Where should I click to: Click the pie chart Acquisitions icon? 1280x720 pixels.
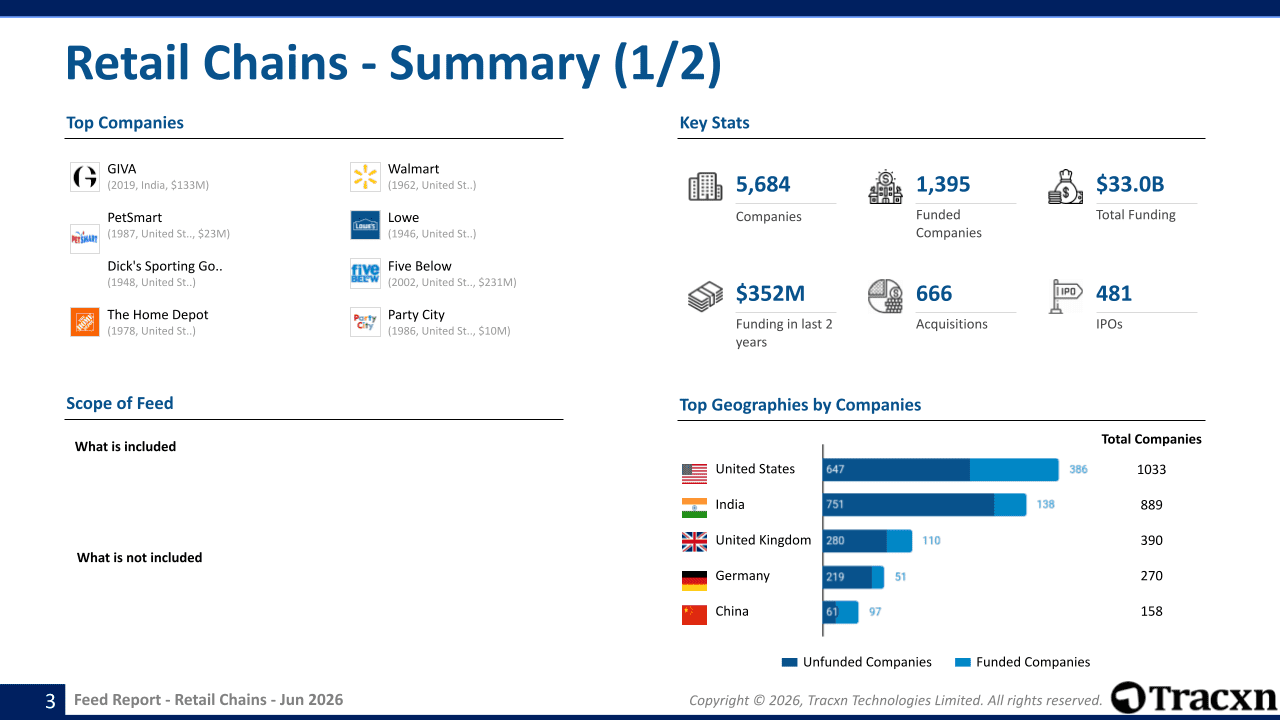click(x=885, y=296)
